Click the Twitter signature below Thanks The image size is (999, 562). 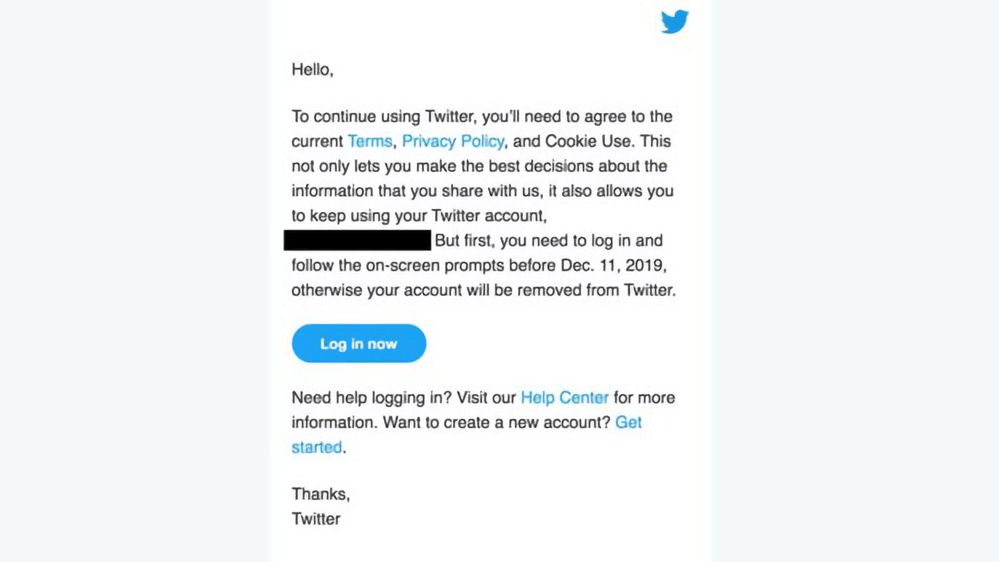pos(316,519)
